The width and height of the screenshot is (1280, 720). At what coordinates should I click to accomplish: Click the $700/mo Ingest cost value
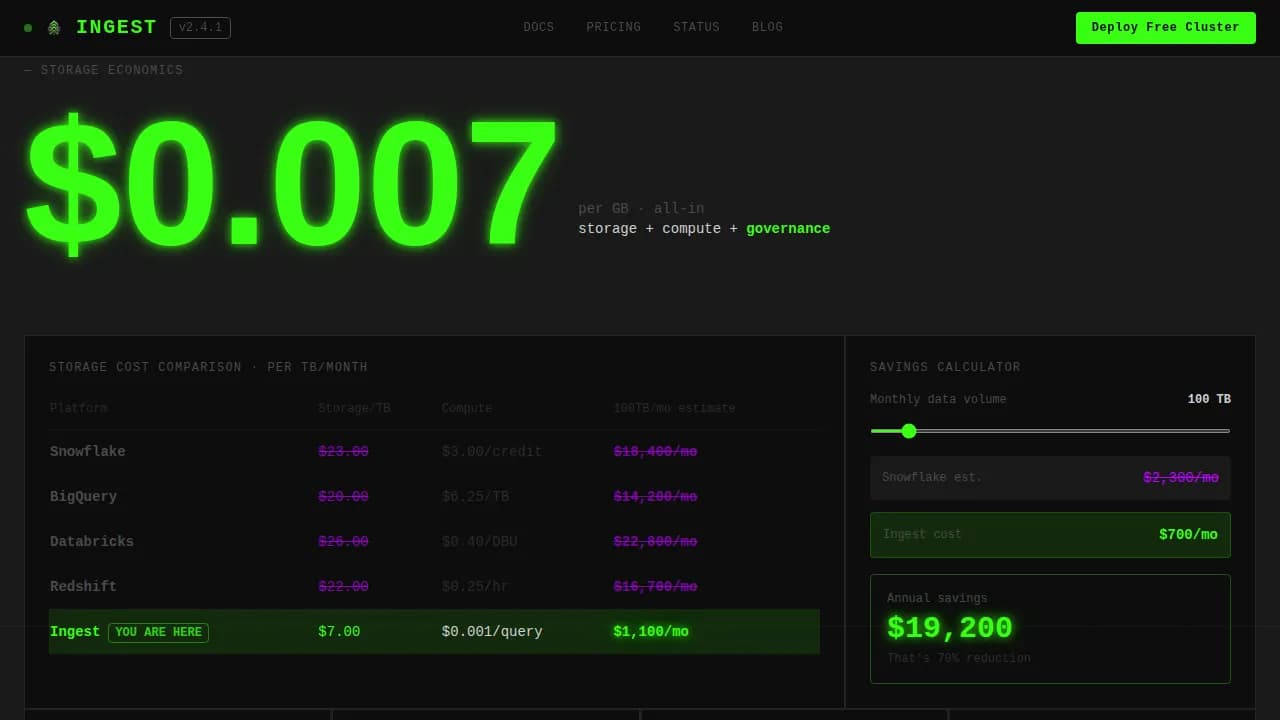[x=1188, y=535]
